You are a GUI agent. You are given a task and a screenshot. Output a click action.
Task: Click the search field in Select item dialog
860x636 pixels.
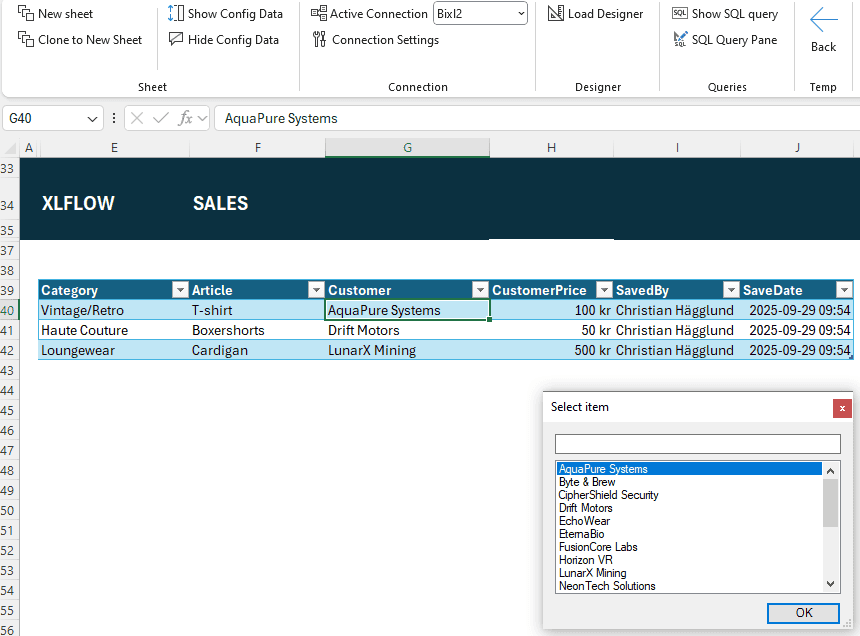(x=697, y=444)
